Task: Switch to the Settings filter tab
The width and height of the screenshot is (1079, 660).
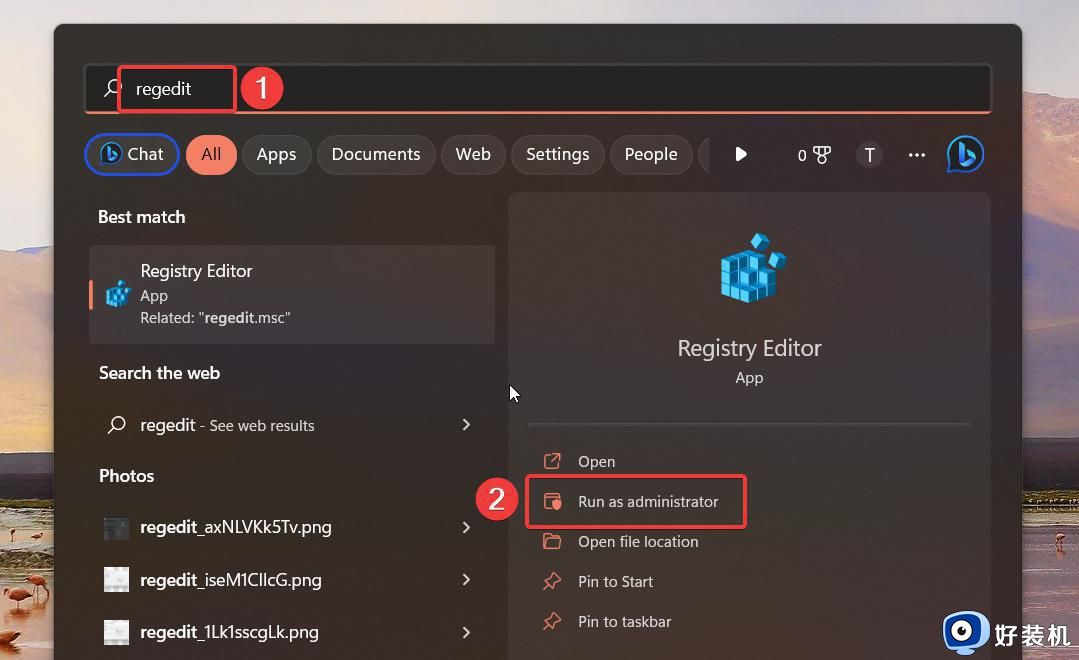Action: (x=557, y=154)
